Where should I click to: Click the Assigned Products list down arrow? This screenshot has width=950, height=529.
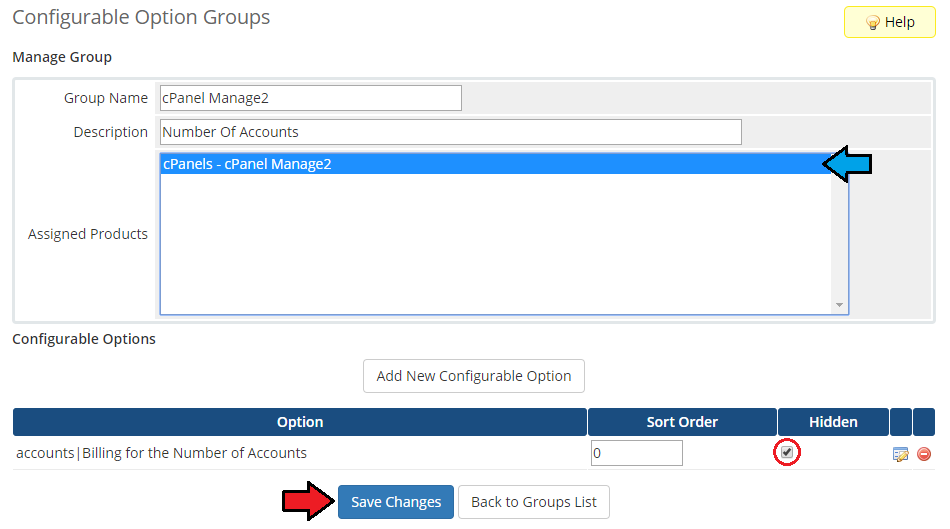pos(840,305)
